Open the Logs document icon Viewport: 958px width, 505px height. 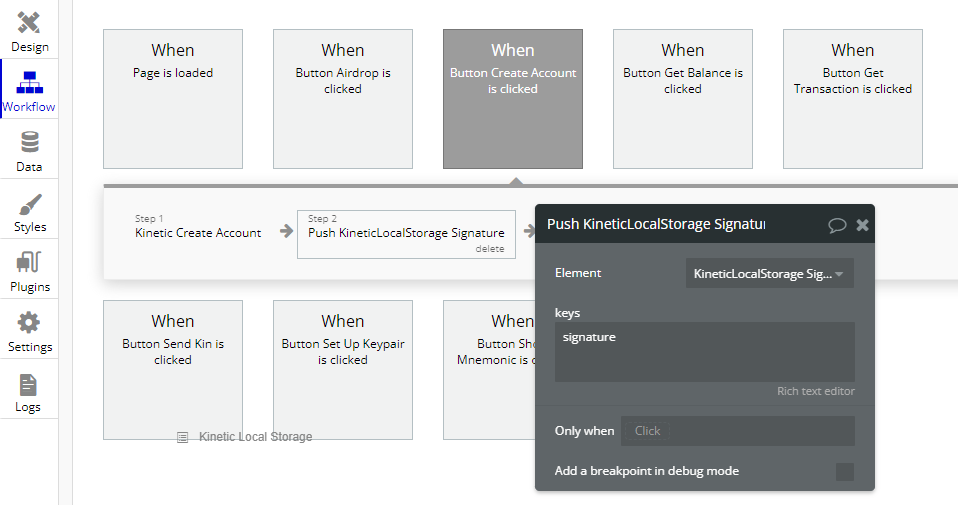coord(29,385)
